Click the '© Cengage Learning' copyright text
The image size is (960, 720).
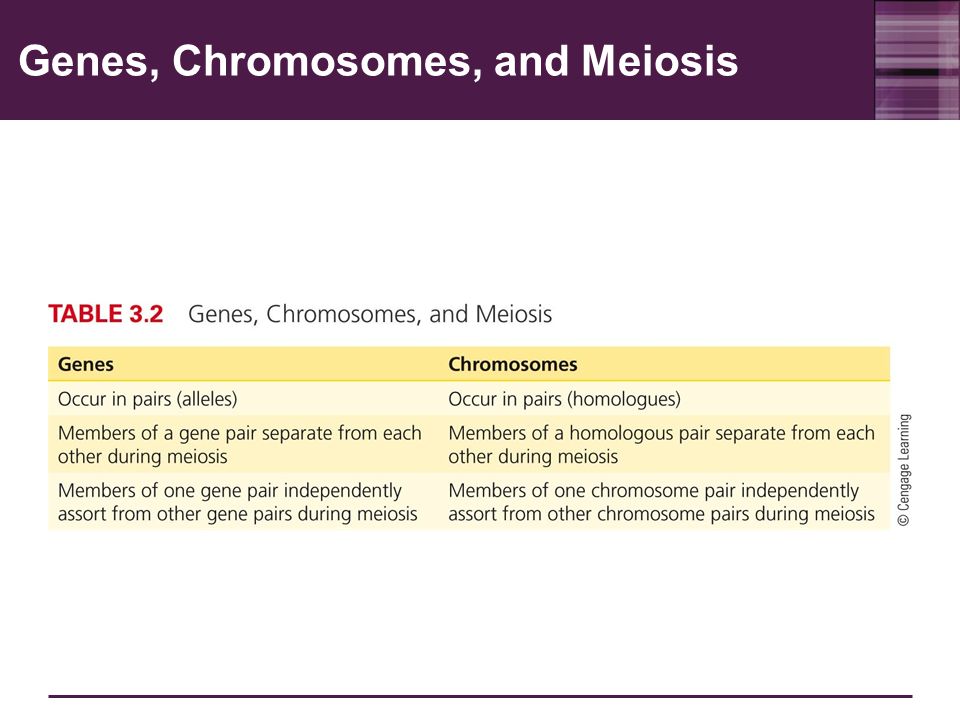(904, 470)
